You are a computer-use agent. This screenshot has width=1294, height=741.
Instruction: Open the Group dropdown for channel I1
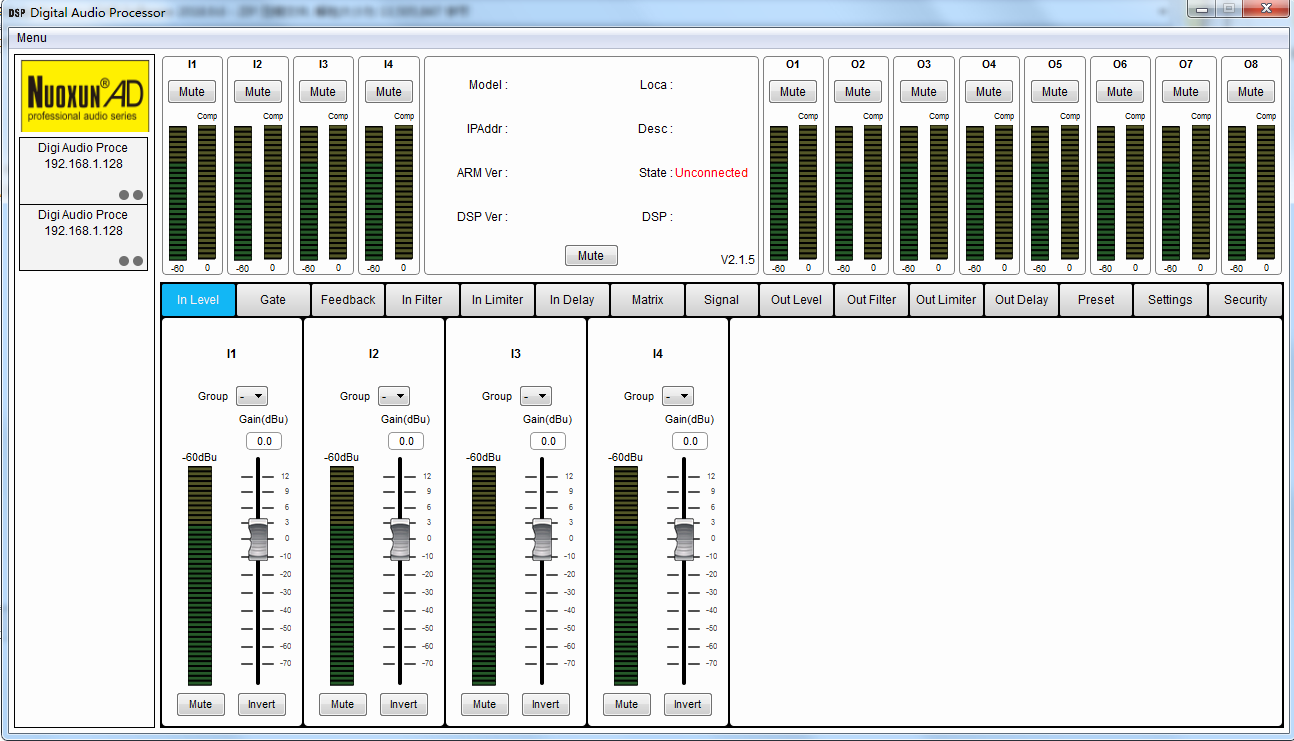(x=251, y=395)
